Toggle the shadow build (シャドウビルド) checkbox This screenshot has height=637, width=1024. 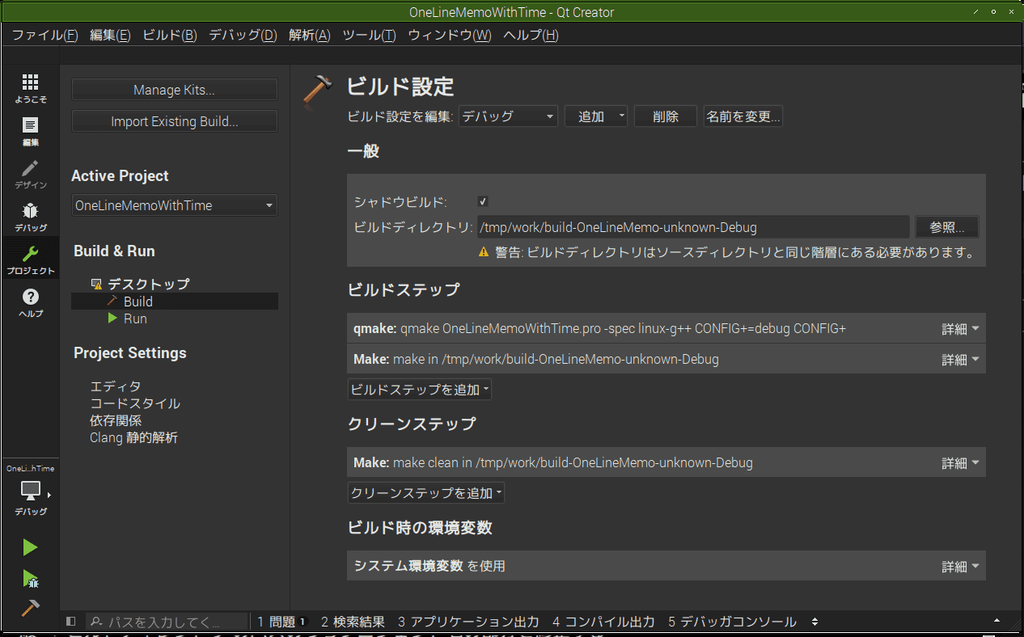click(483, 201)
